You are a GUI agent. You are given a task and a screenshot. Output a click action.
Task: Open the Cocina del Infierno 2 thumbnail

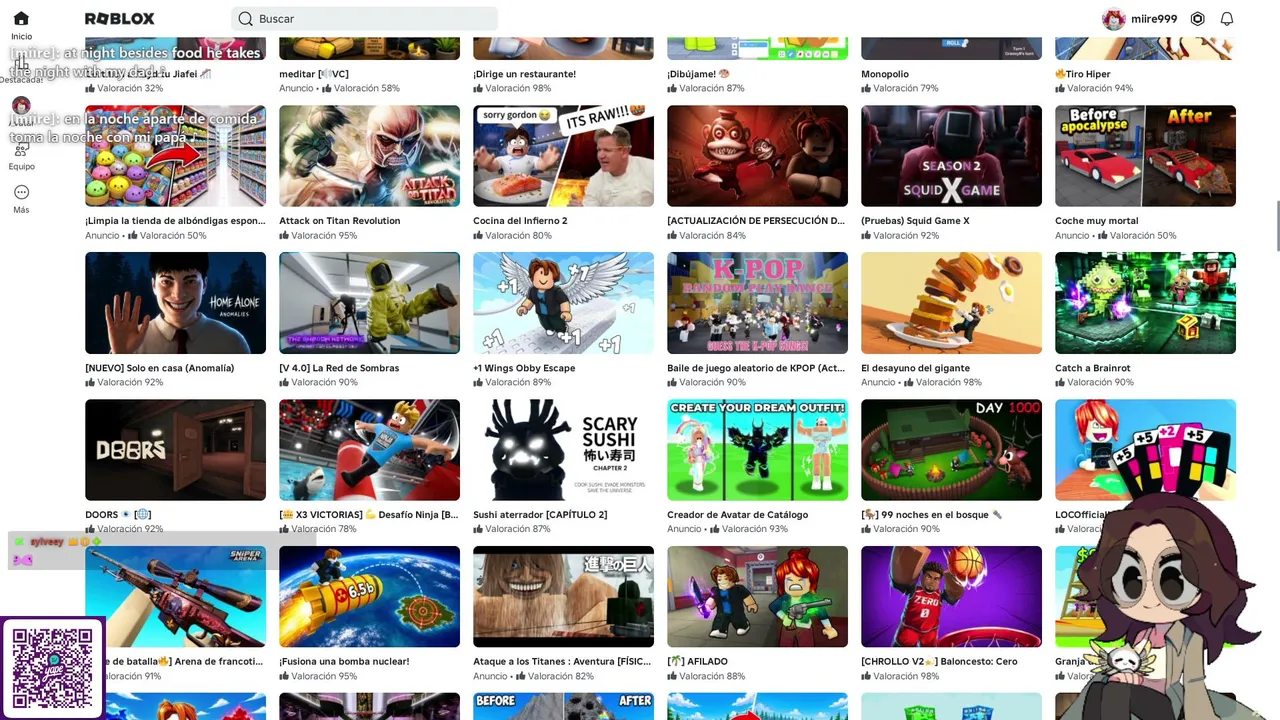pyautogui.click(x=563, y=156)
